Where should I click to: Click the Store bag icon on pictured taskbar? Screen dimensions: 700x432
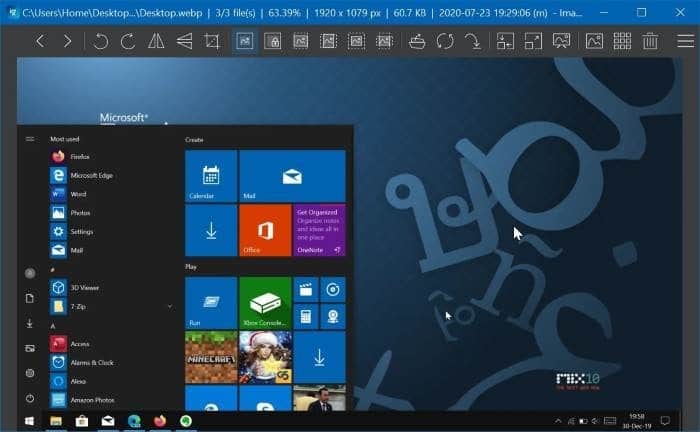(82, 421)
